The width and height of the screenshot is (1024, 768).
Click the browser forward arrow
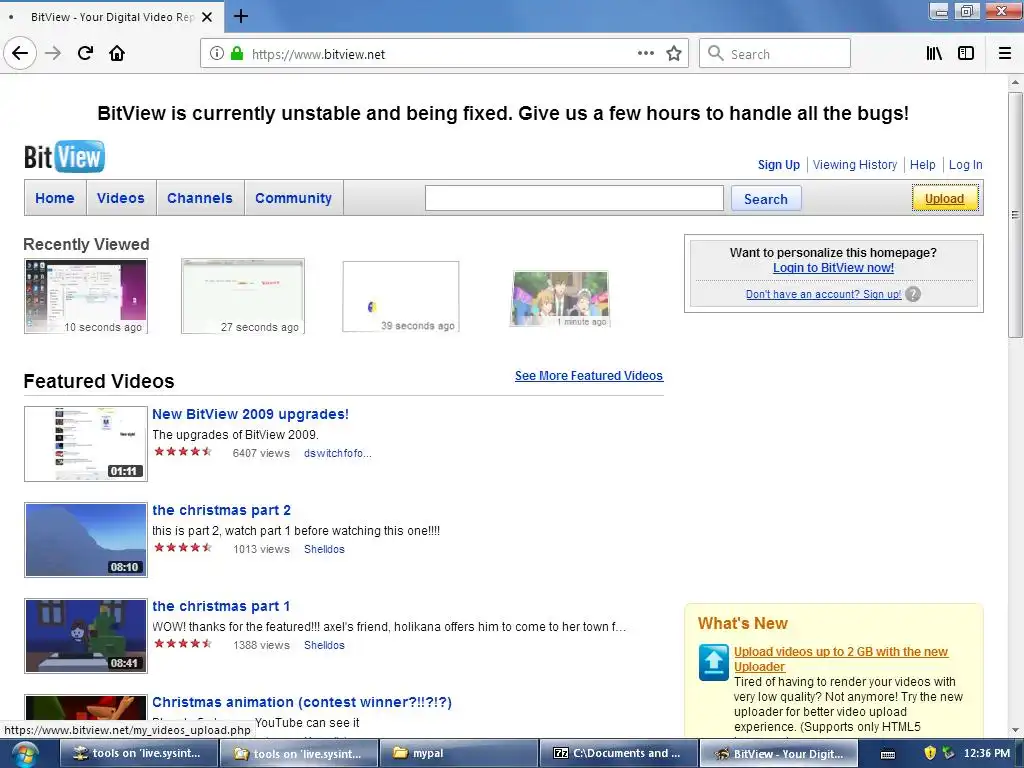(53, 54)
